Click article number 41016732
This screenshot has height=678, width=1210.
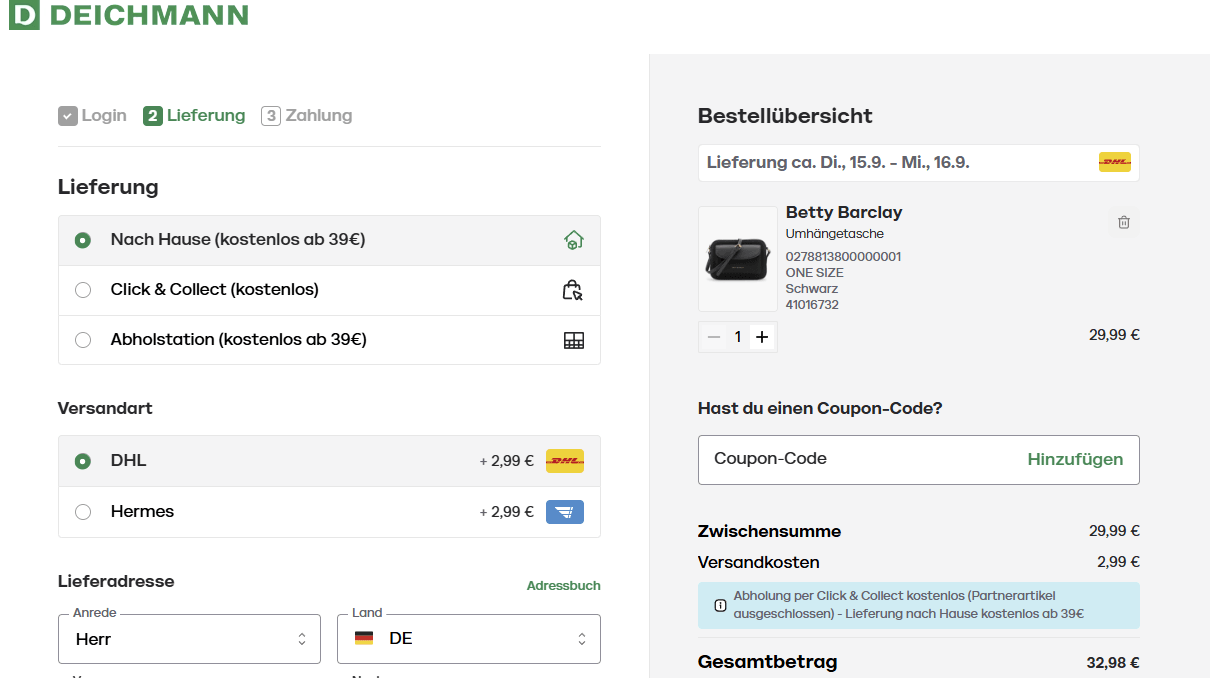pos(812,305)
